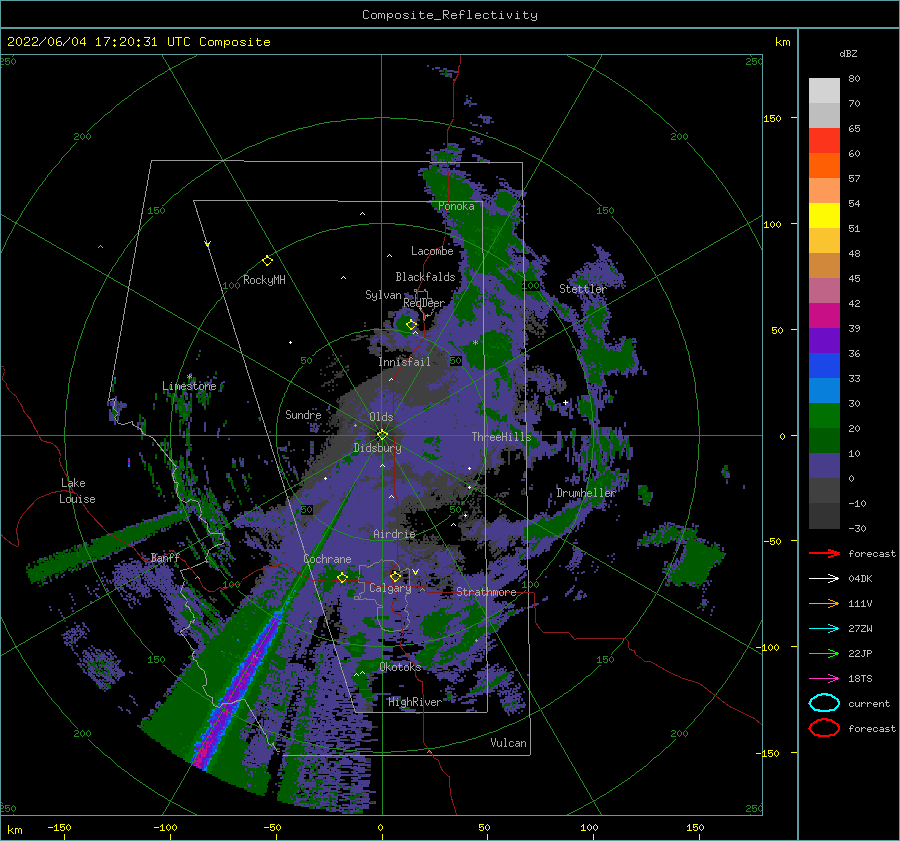Click the magenta 18TS arrow icon
Viewport: 900px width, 841px height.
coord(824,679)
